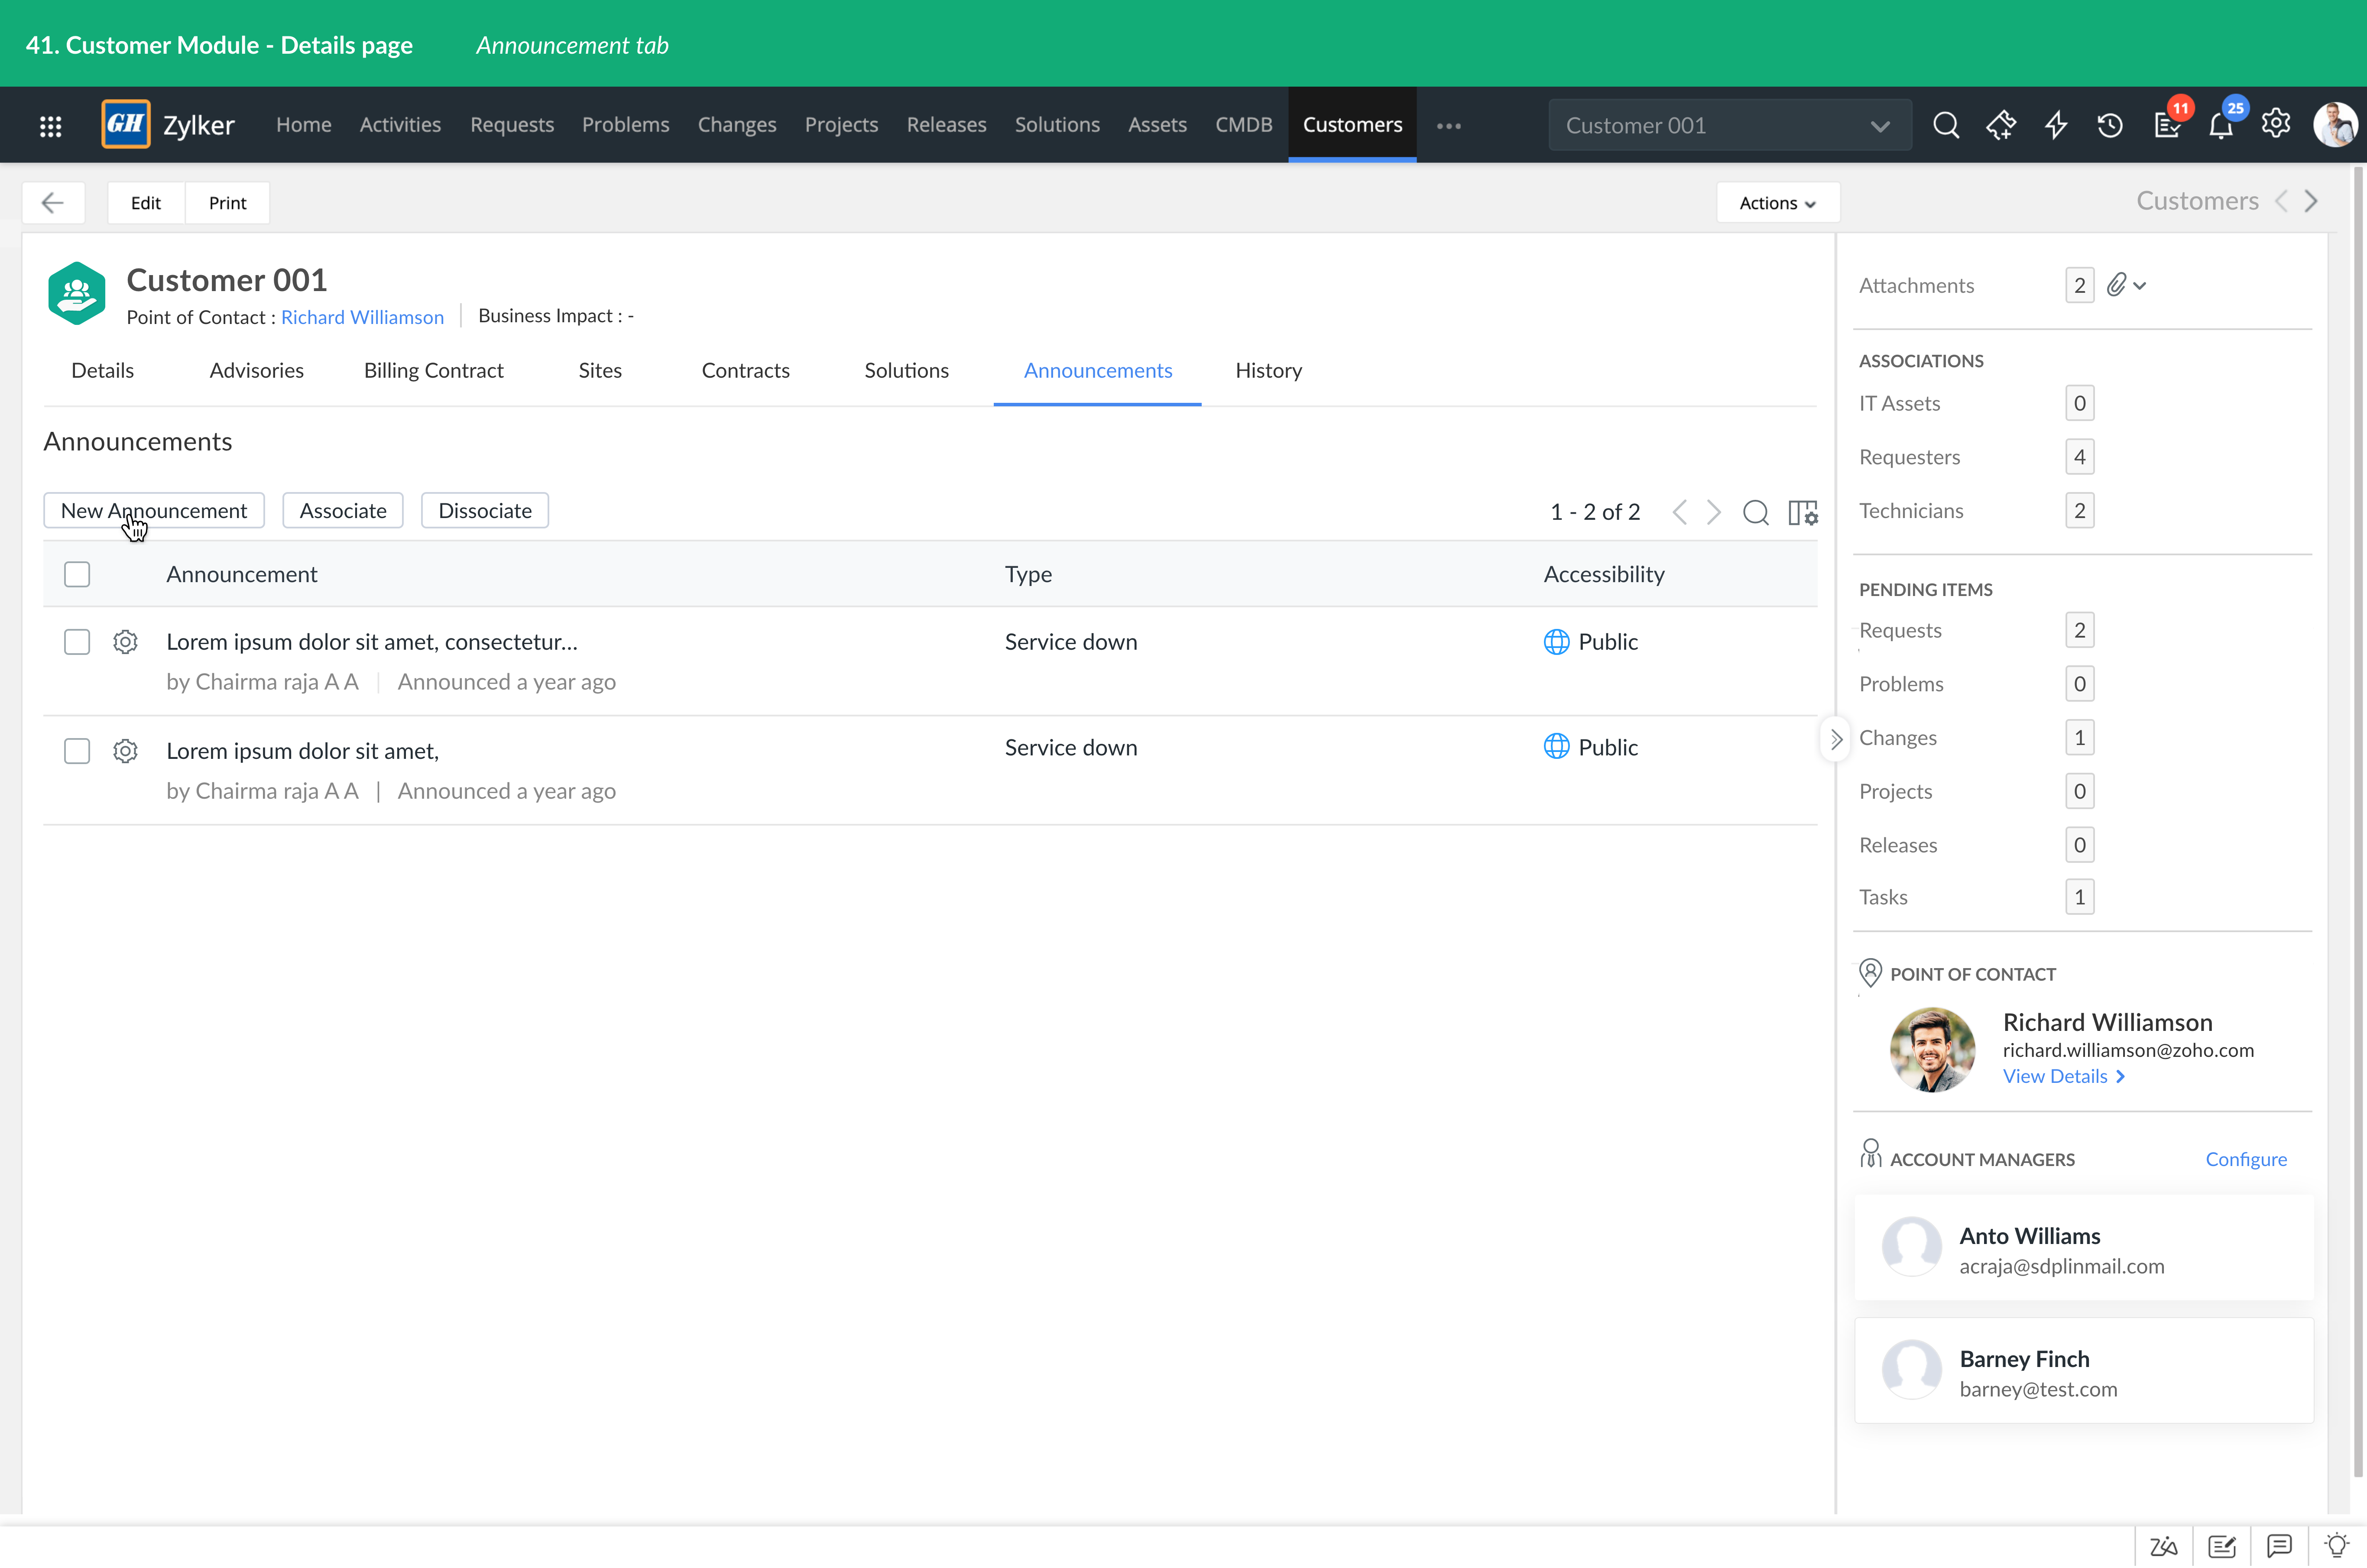Click the Edit button
The height and width of the screenshot is (1568, 2367).
(146, 203)
